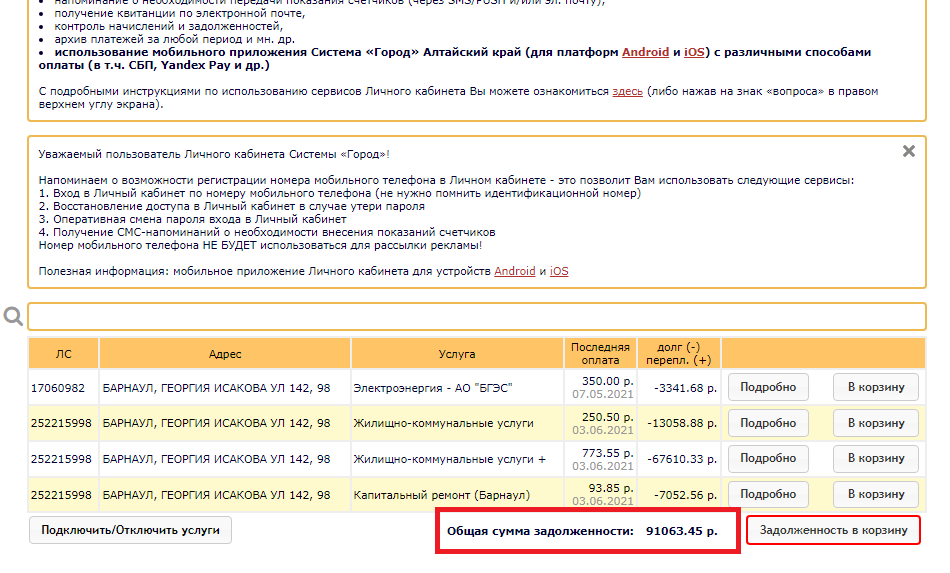950x573 pixels.
Task: Click the 'ЛС' column header
Action: pos(63,354)
